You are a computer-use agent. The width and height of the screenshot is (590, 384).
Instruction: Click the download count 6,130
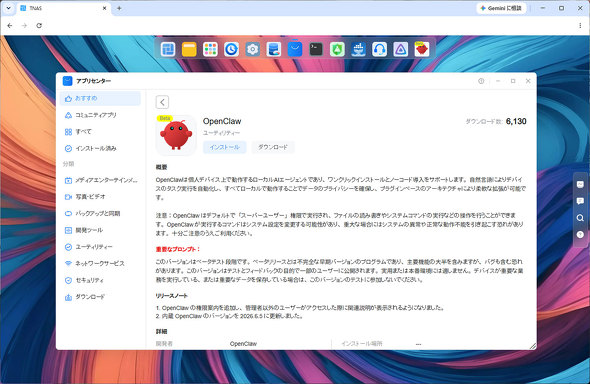click(516, 121)
